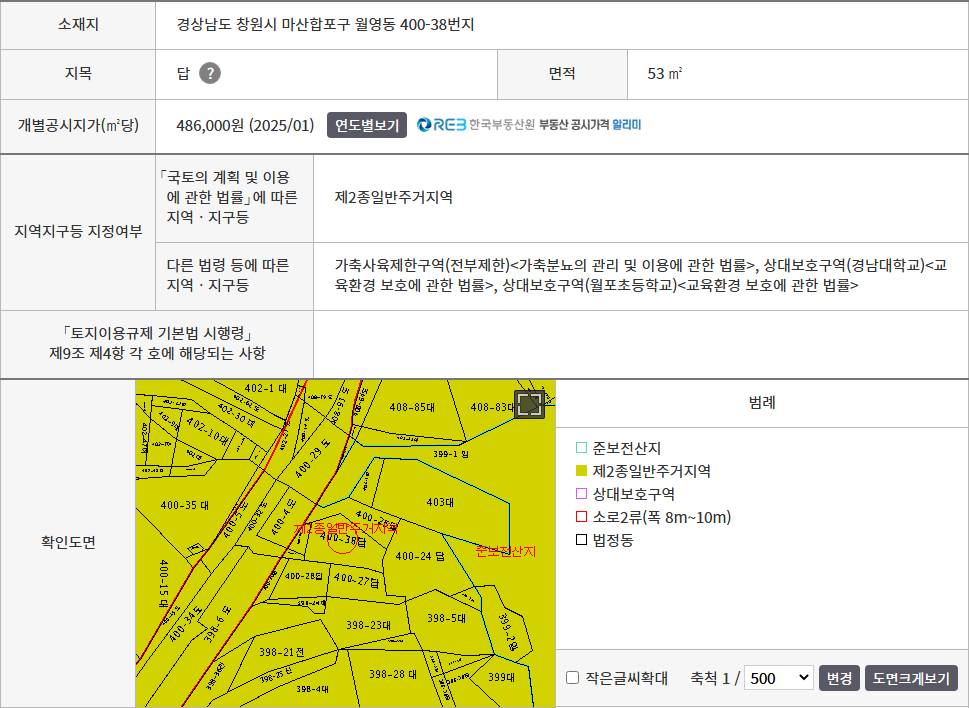Click the 확인도면 row header
This screenshot has width=969, height=708.
coord(68,542)
